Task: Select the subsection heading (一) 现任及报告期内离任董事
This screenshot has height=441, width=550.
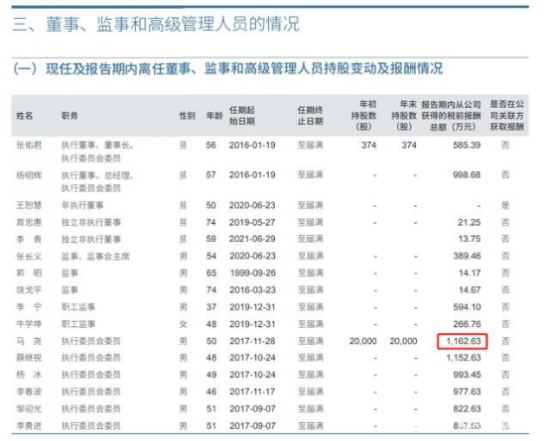Action: pos(228,68)
